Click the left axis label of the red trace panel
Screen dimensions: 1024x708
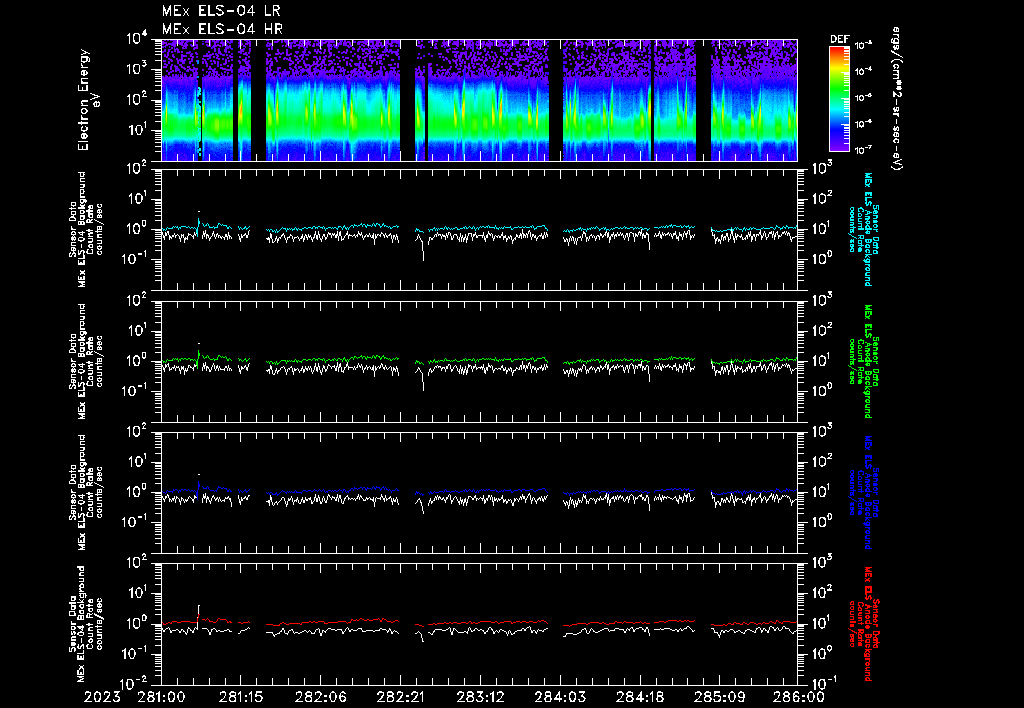(86, 624)
